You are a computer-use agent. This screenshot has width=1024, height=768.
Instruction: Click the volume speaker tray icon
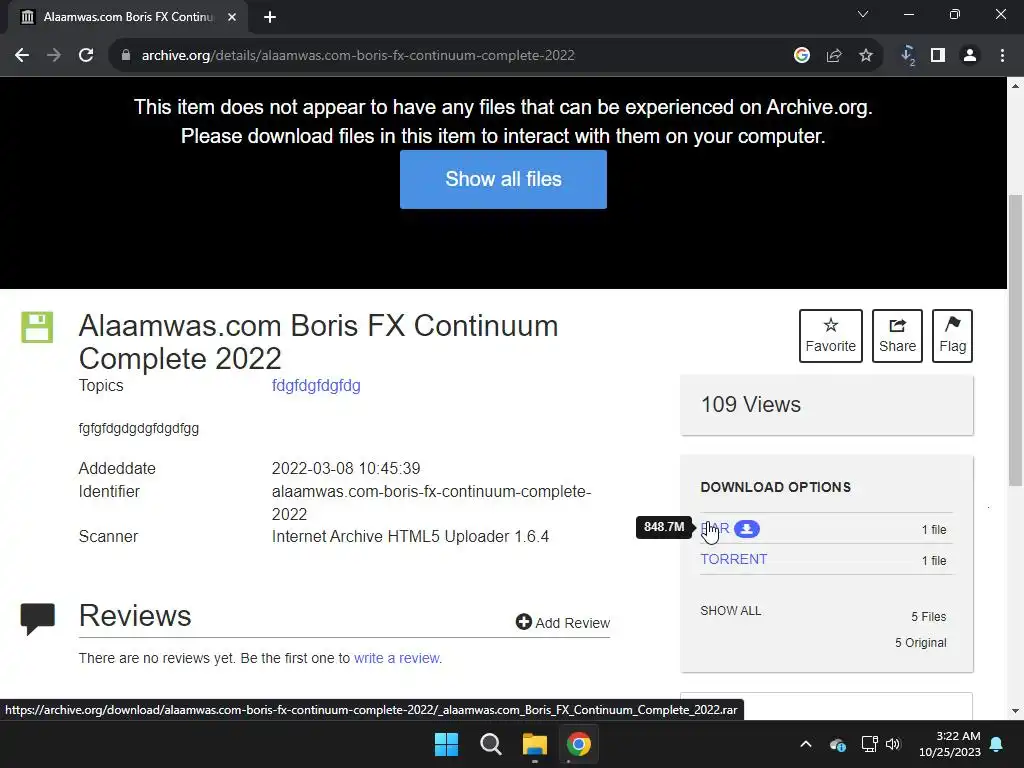tap(893, 744)
